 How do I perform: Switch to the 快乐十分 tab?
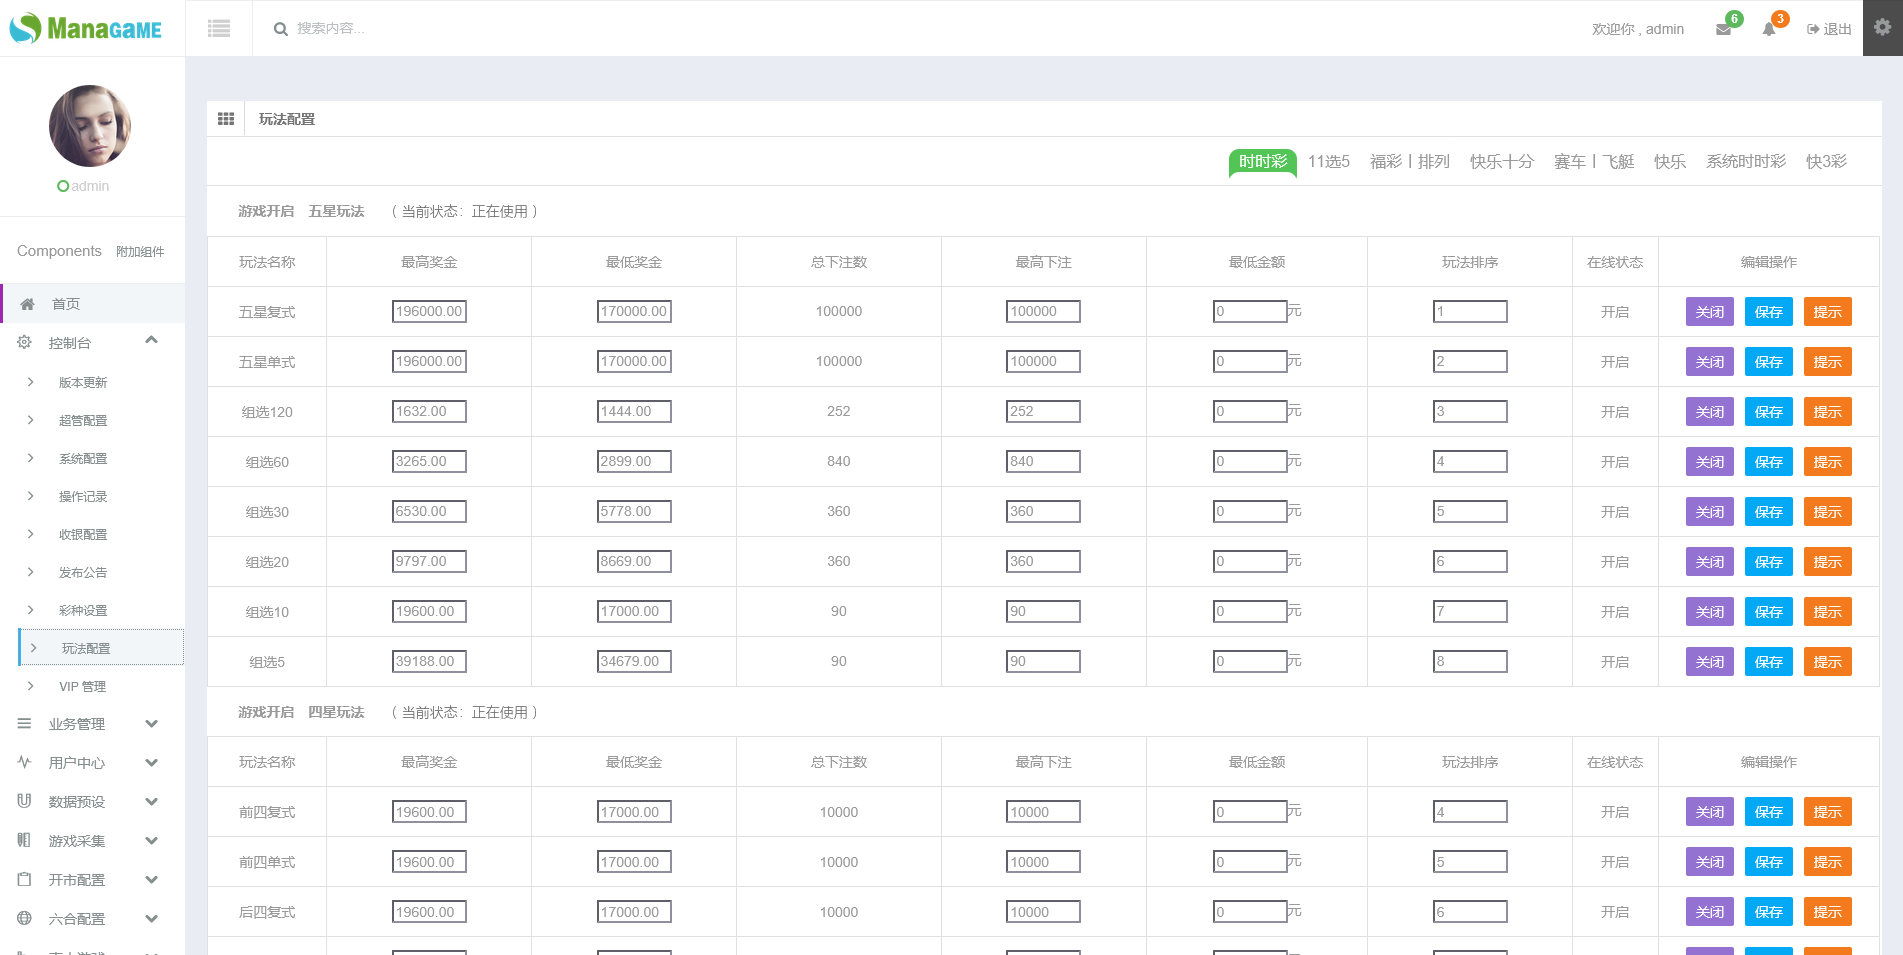tap(1501, 162)
